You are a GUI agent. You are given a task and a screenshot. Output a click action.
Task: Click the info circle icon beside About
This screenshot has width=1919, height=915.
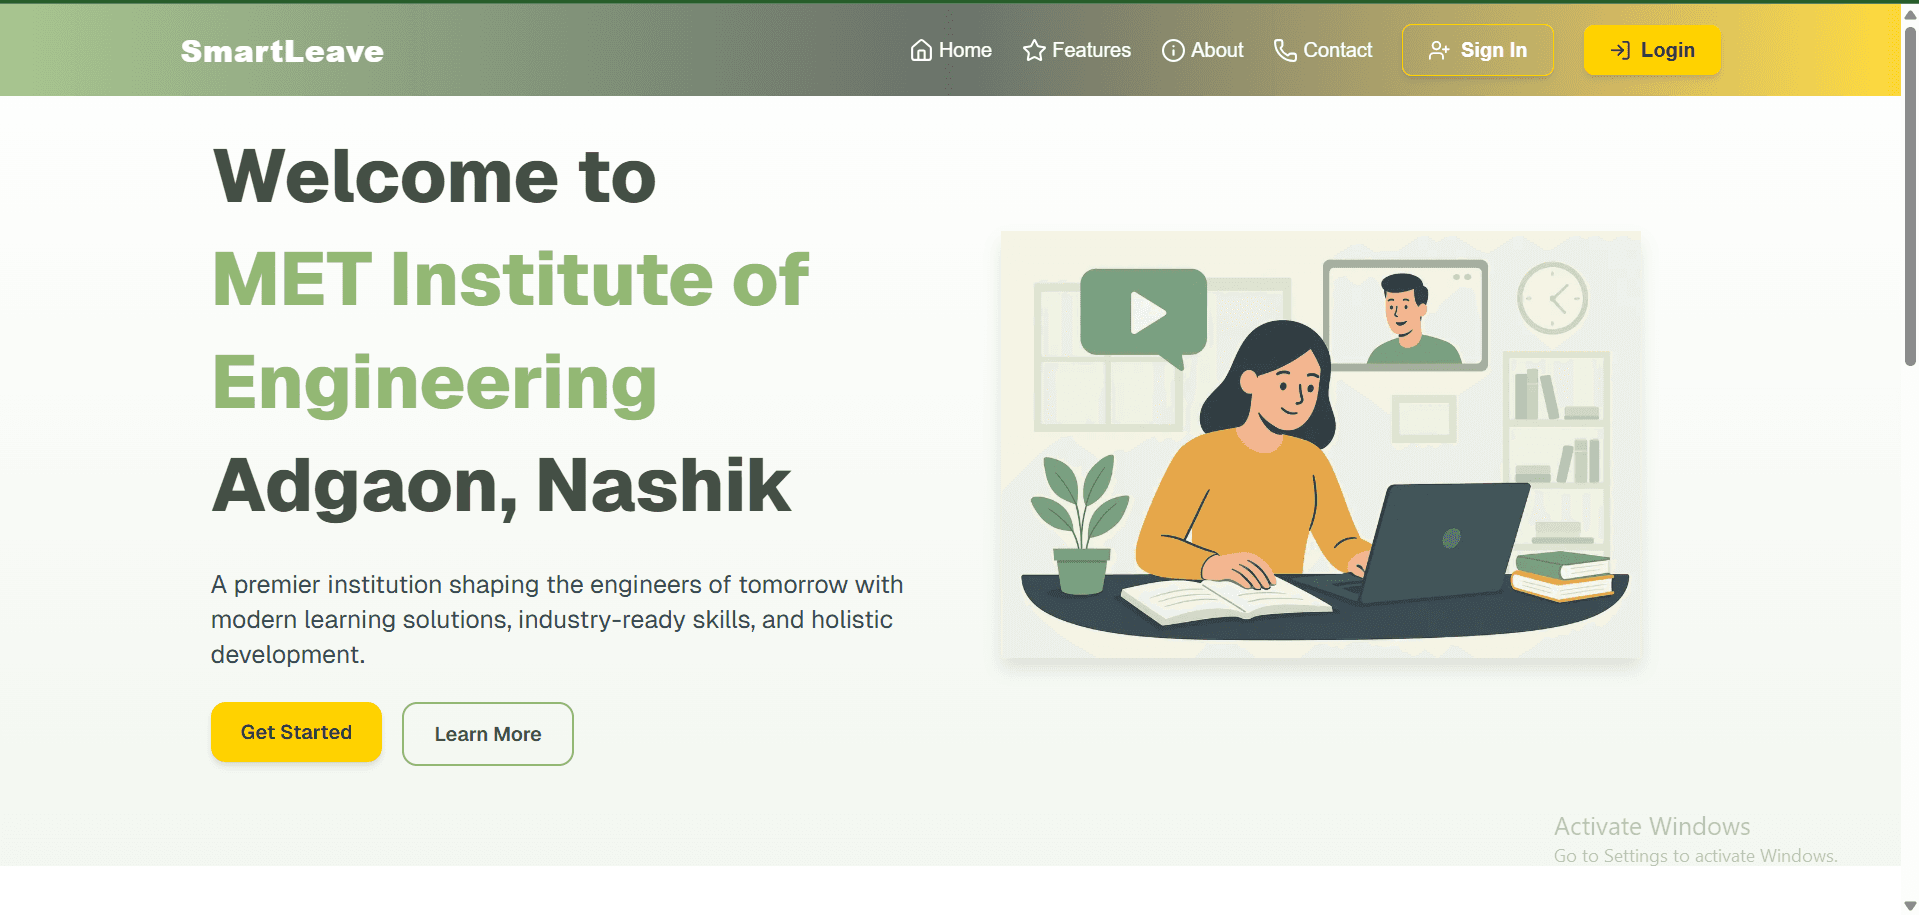1173,50
